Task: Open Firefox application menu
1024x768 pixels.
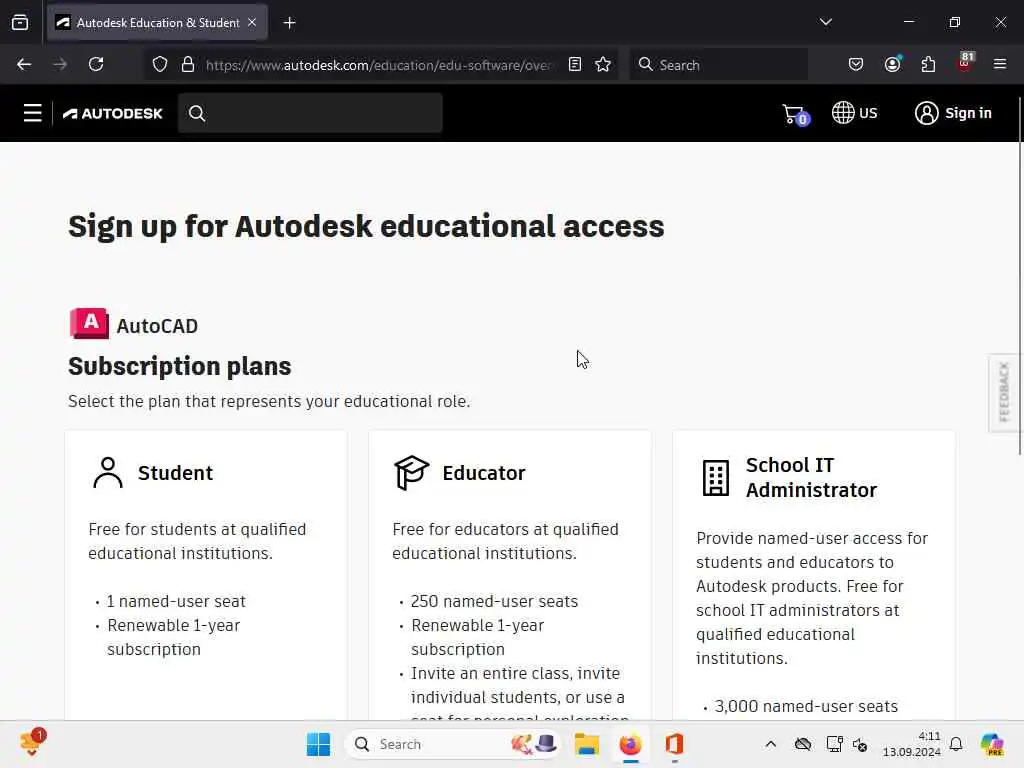Action: [x=999, y=64]
